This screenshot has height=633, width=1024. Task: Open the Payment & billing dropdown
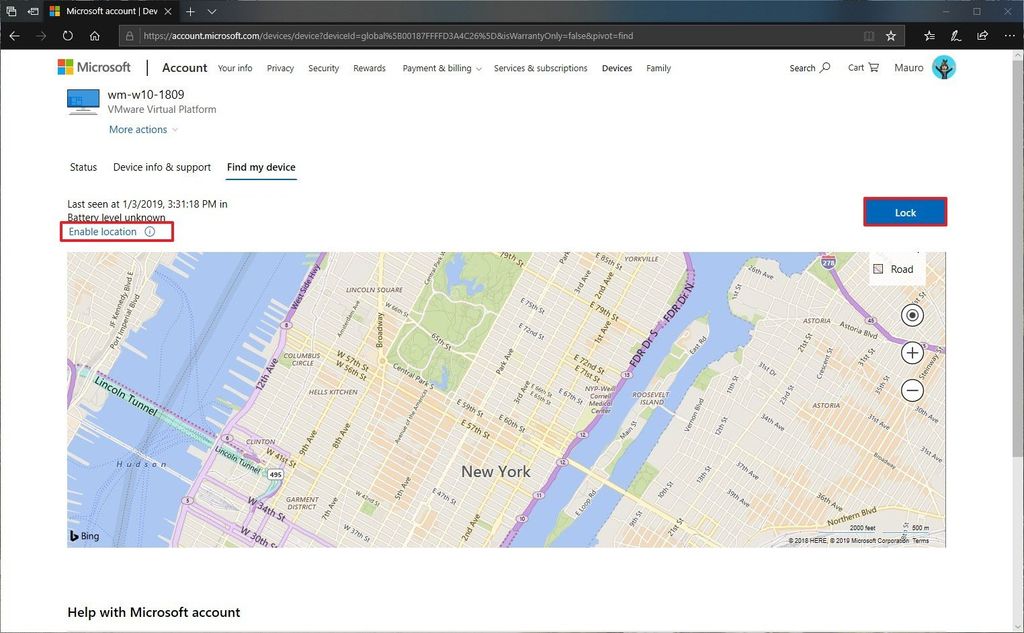(441, 68)
